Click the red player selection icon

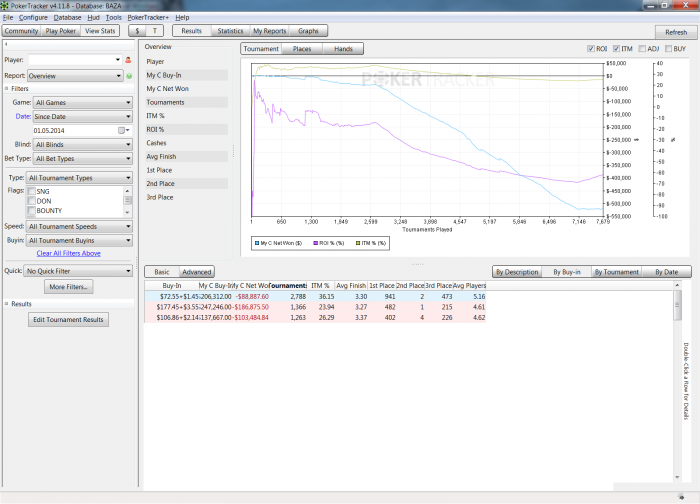point(129,60)
